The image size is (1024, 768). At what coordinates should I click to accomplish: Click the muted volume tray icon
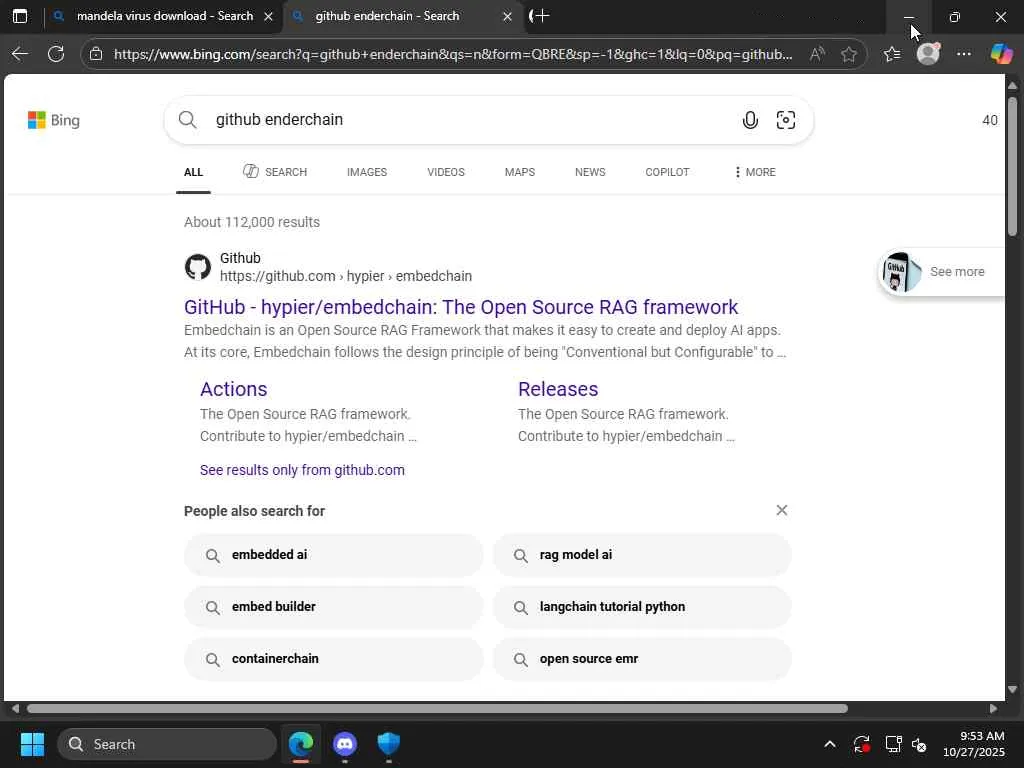920,744
